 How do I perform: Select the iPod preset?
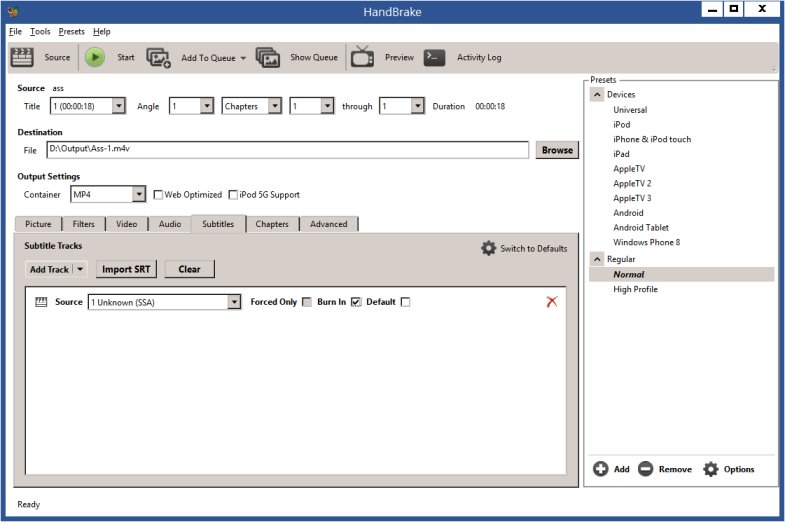622,124
